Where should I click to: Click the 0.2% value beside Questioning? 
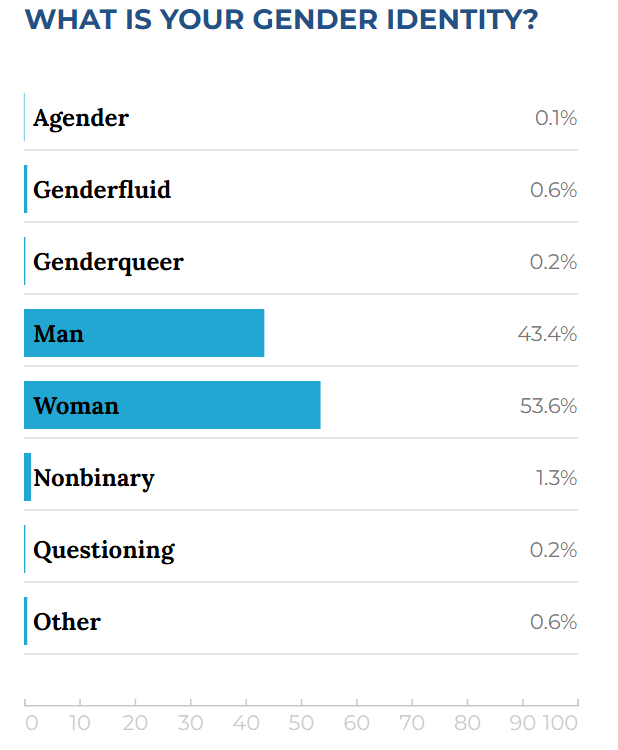click(553, 550)
